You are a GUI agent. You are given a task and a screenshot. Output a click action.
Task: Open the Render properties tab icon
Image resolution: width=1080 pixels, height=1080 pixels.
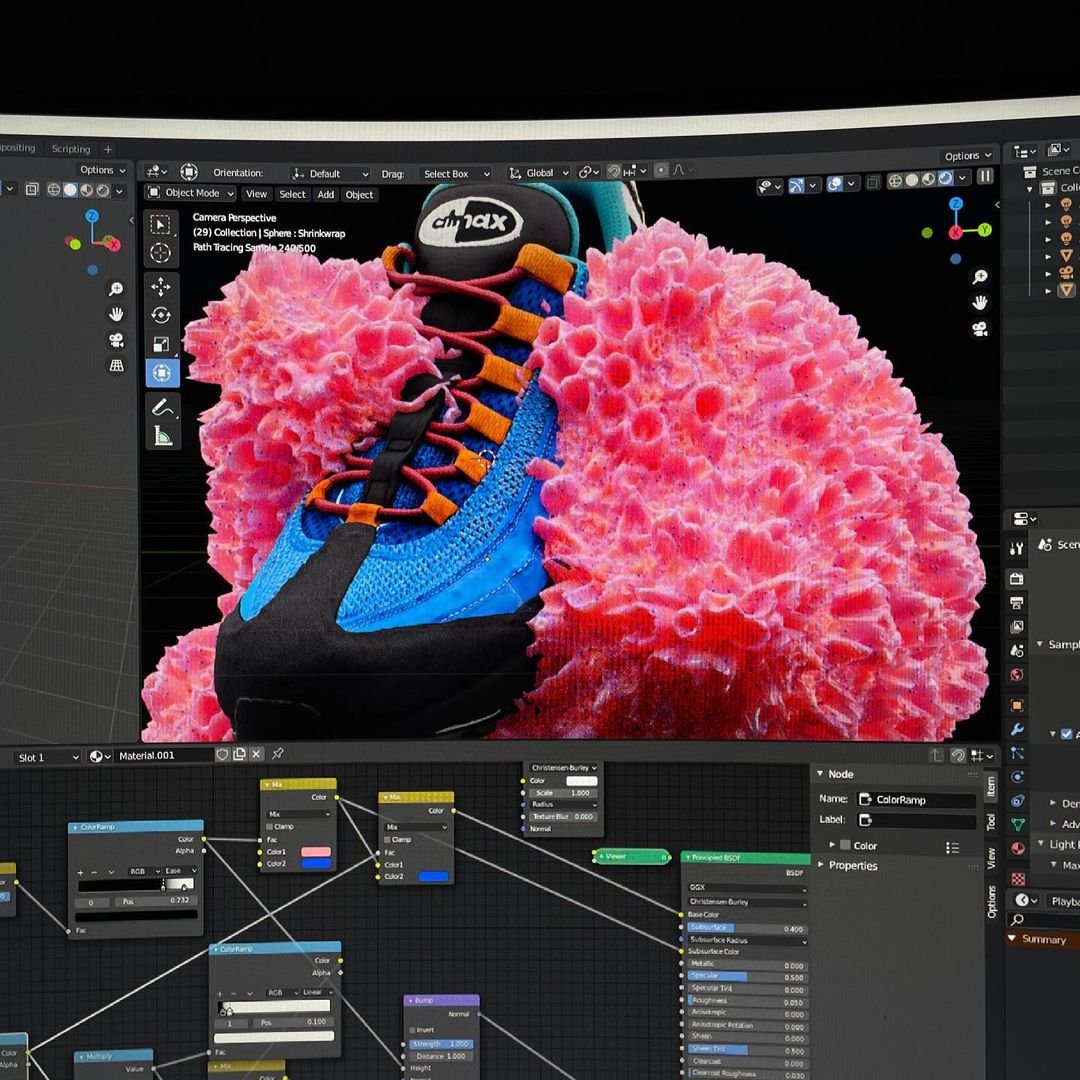tap(1017, 579)
